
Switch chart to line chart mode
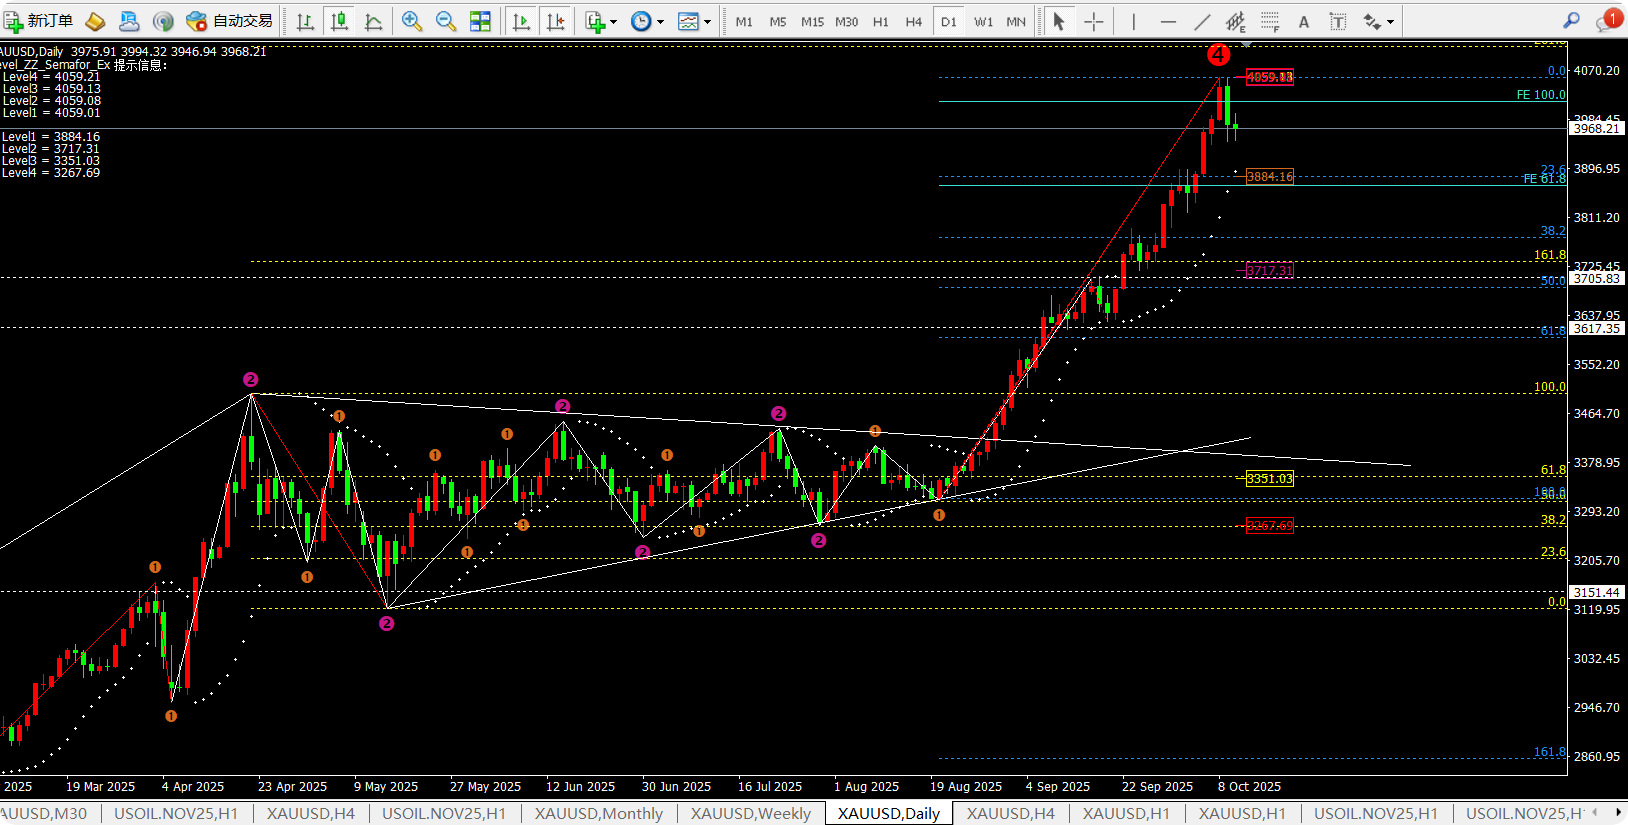(x=373, y=21)
